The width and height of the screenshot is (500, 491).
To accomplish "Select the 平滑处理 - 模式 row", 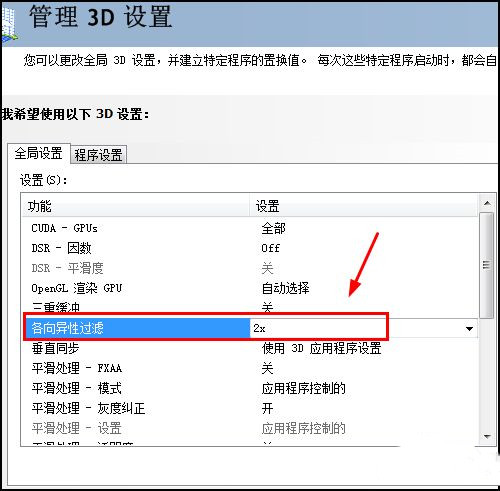I will [250, 388].
